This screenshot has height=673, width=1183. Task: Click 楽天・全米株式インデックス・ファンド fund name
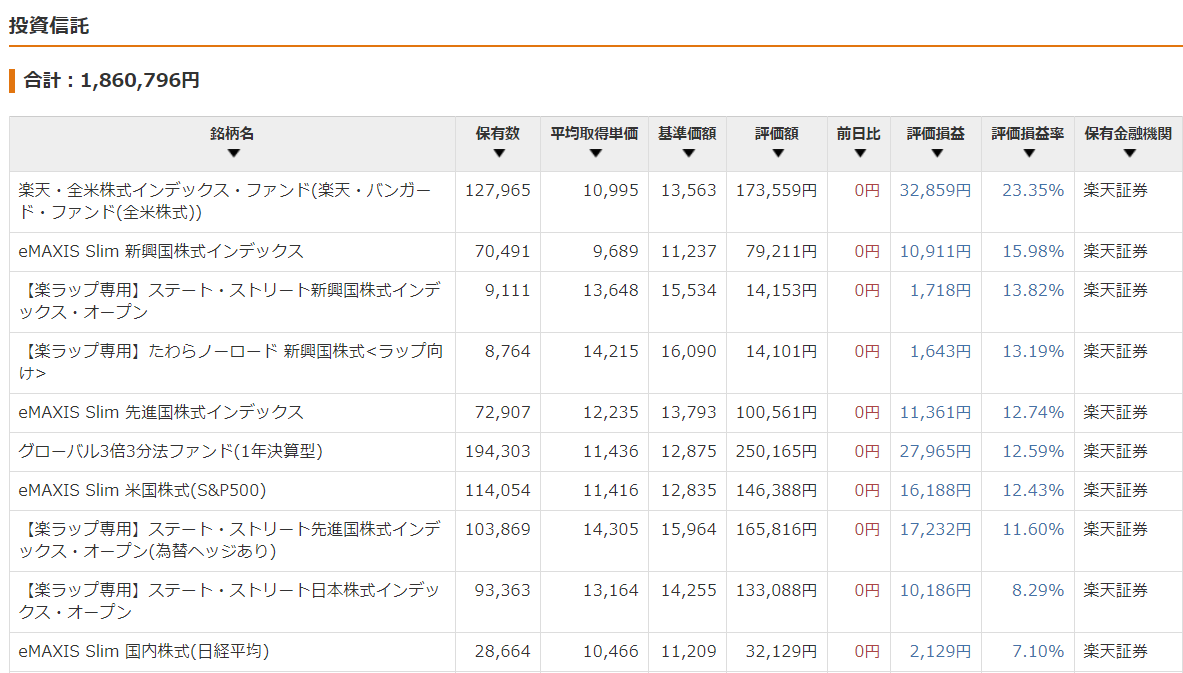(225, 201)
